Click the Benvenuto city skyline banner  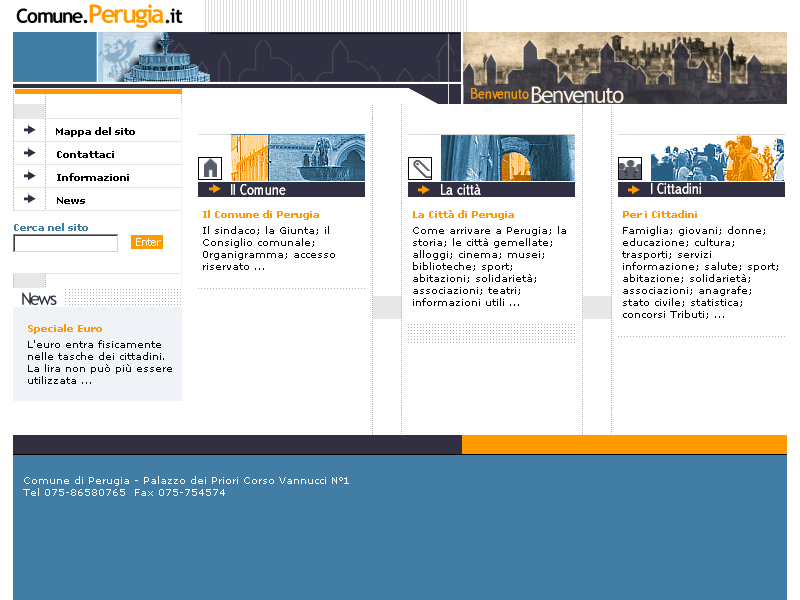click(625, 68)
